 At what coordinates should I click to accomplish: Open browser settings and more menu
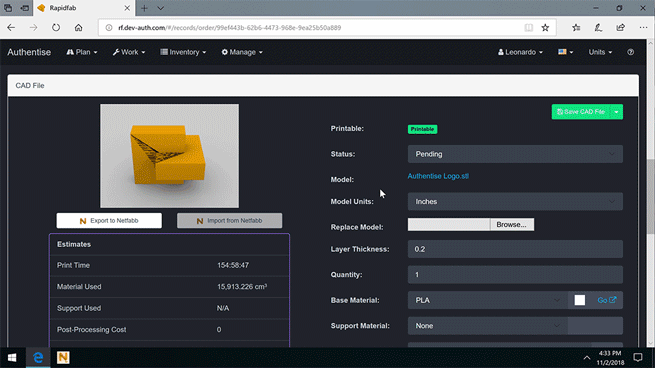click(x=643, y=28)
